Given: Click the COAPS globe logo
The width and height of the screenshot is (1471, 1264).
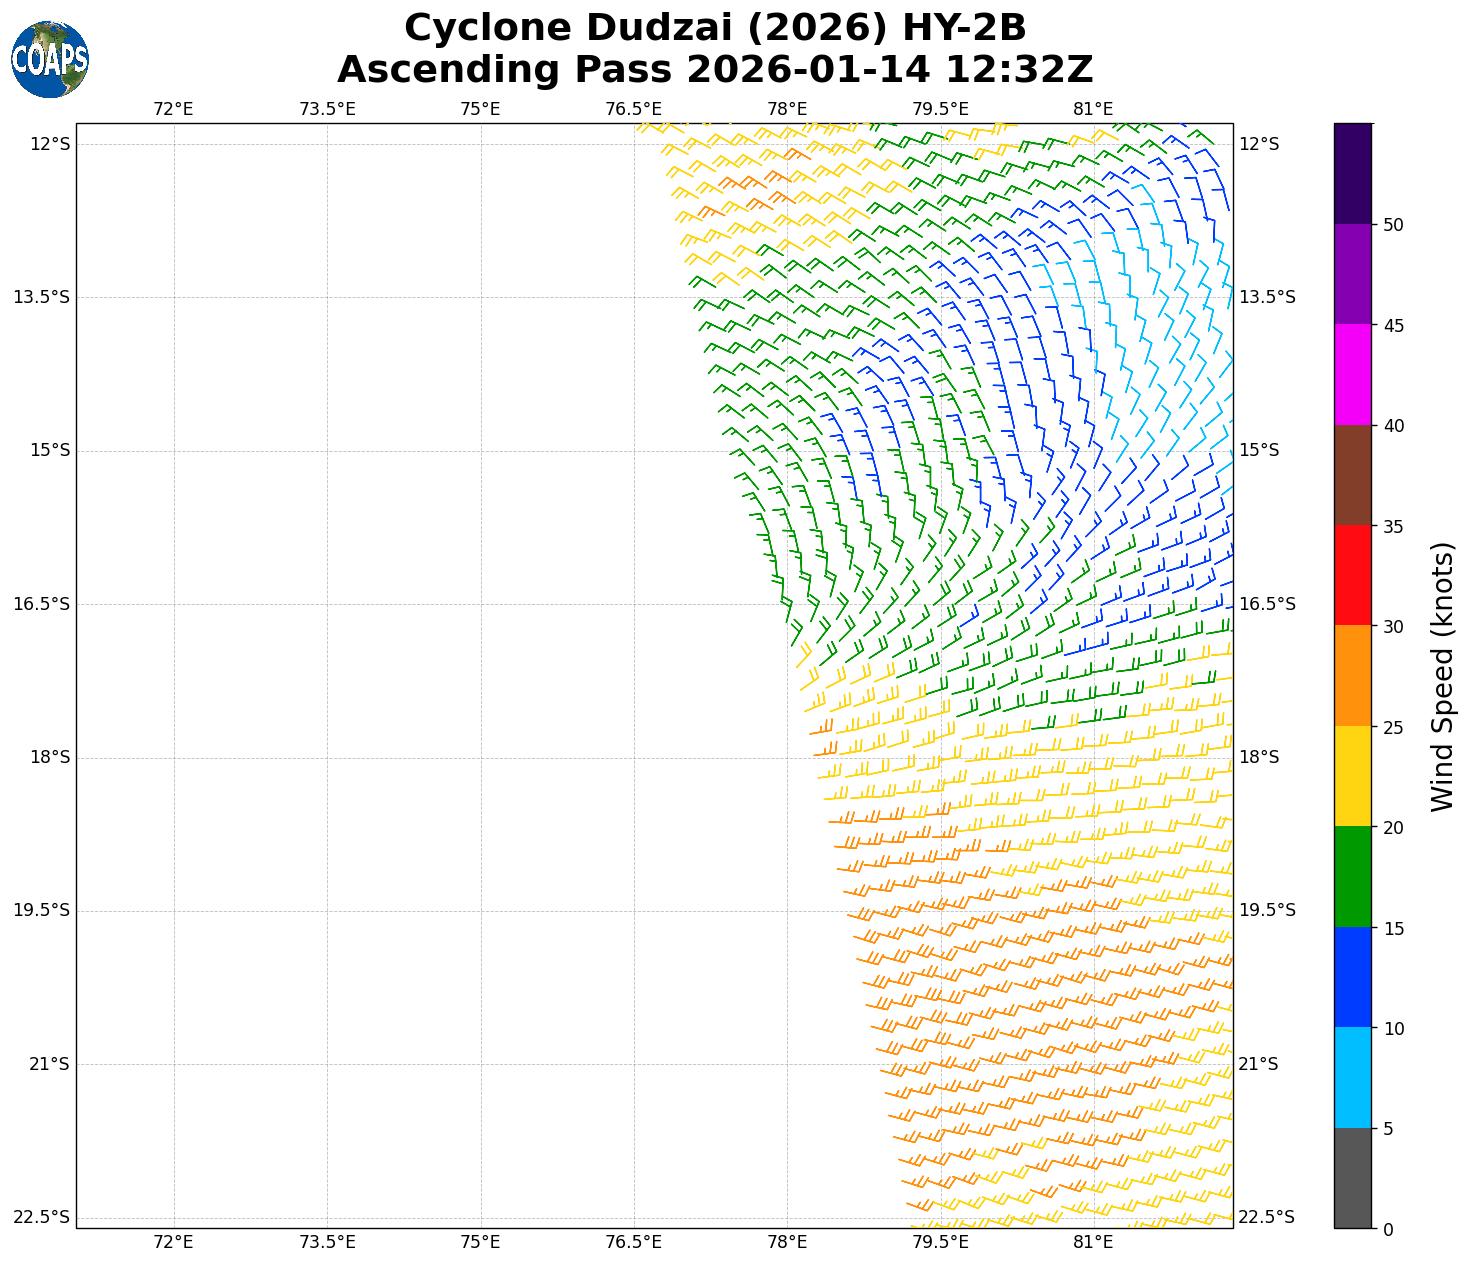Looking at the screenshot, I should (50, 60).
